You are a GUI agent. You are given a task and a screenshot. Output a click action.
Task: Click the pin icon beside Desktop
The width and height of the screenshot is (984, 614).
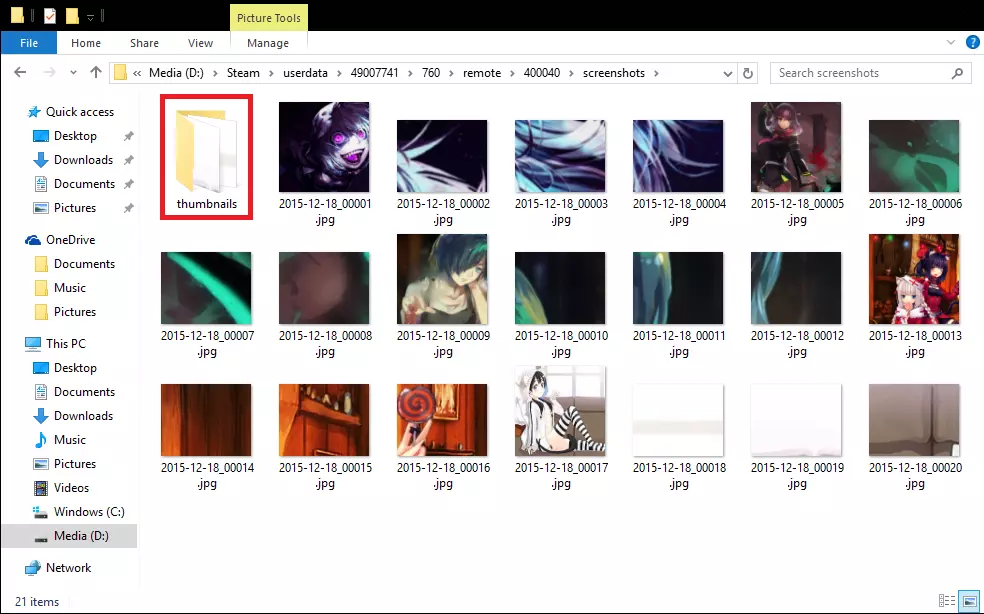pyautogui.click(x=129, y=136)
